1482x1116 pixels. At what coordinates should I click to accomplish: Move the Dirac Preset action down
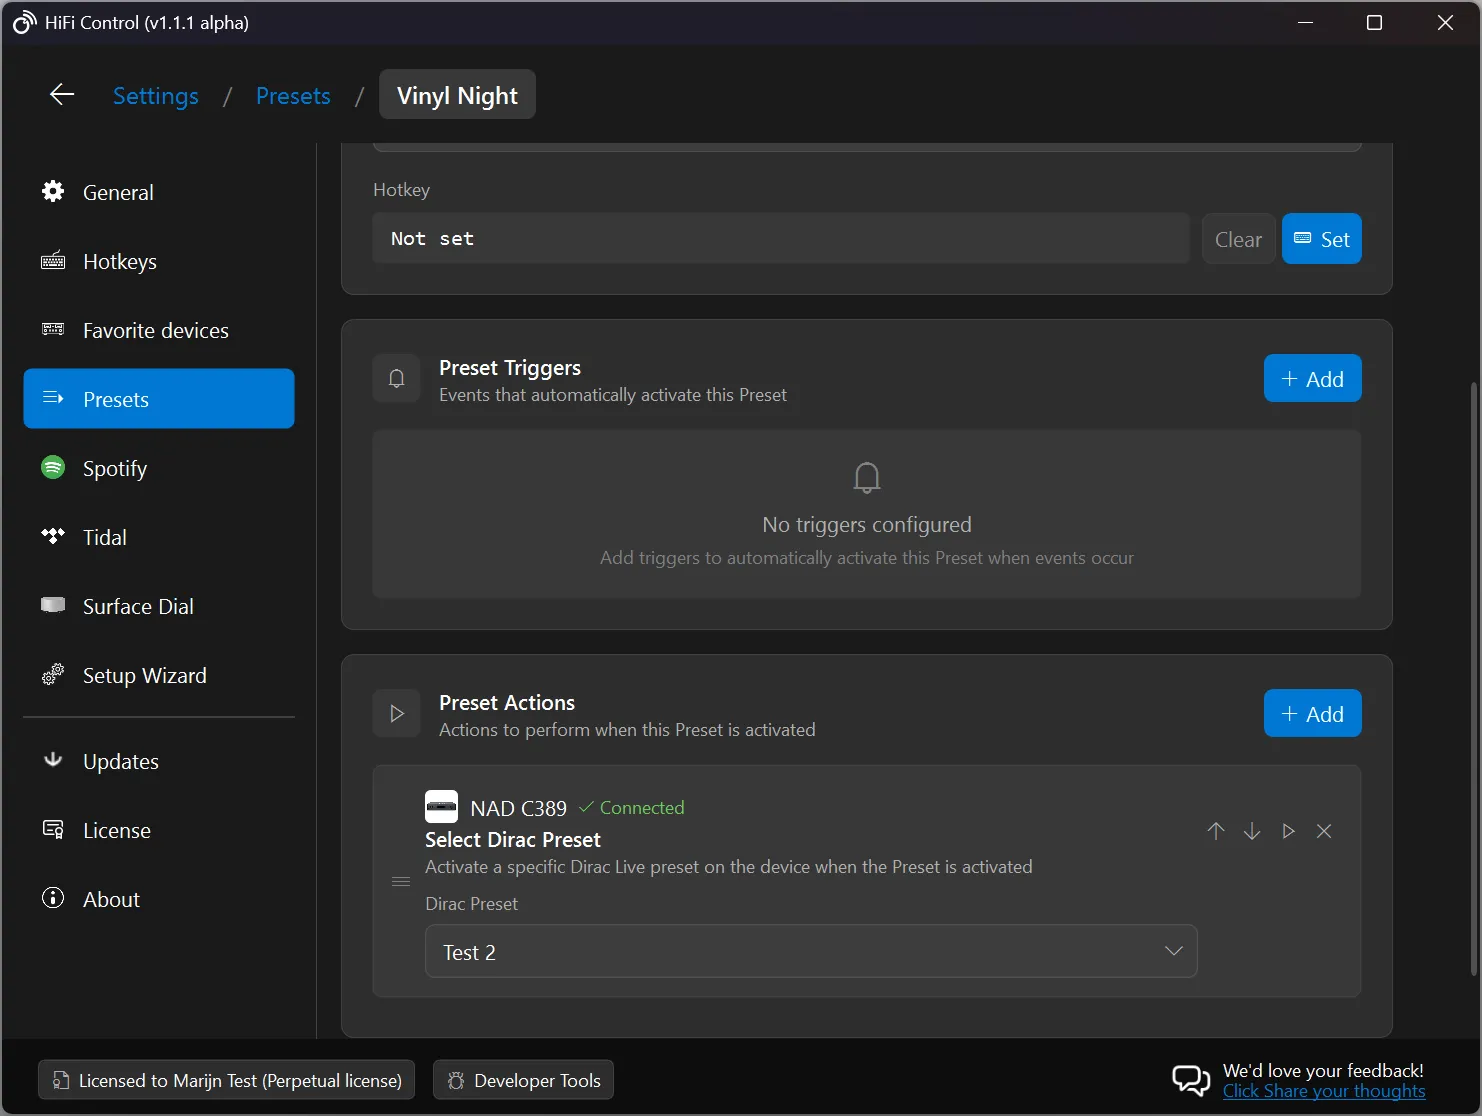pyautogui.click(x=1252, y=831)
